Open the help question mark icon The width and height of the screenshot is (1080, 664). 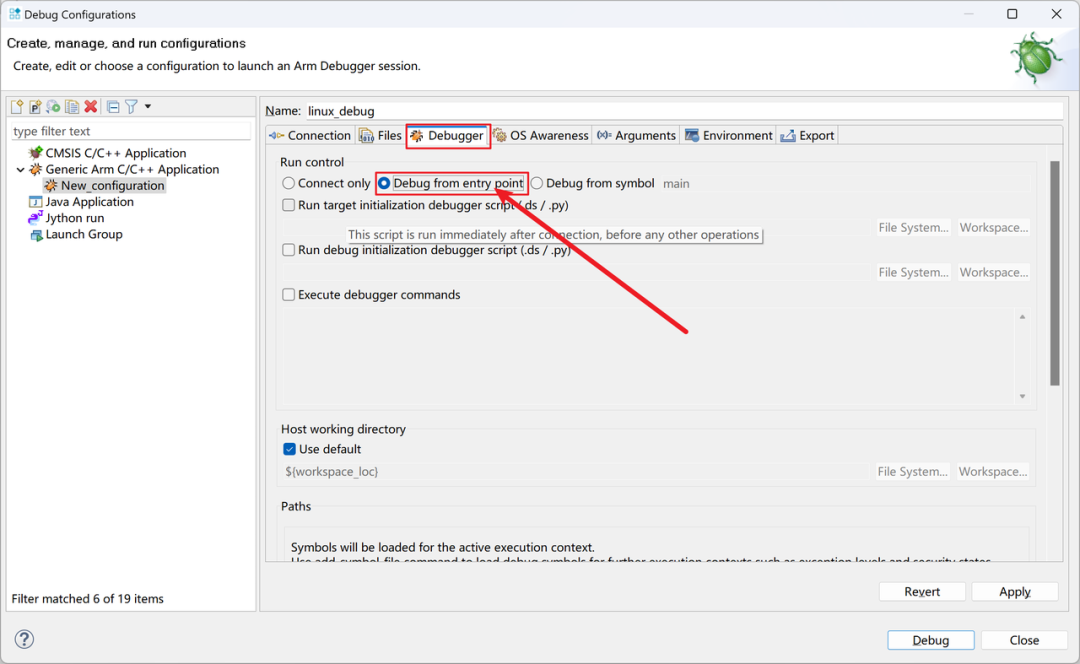tap(25, 640)
